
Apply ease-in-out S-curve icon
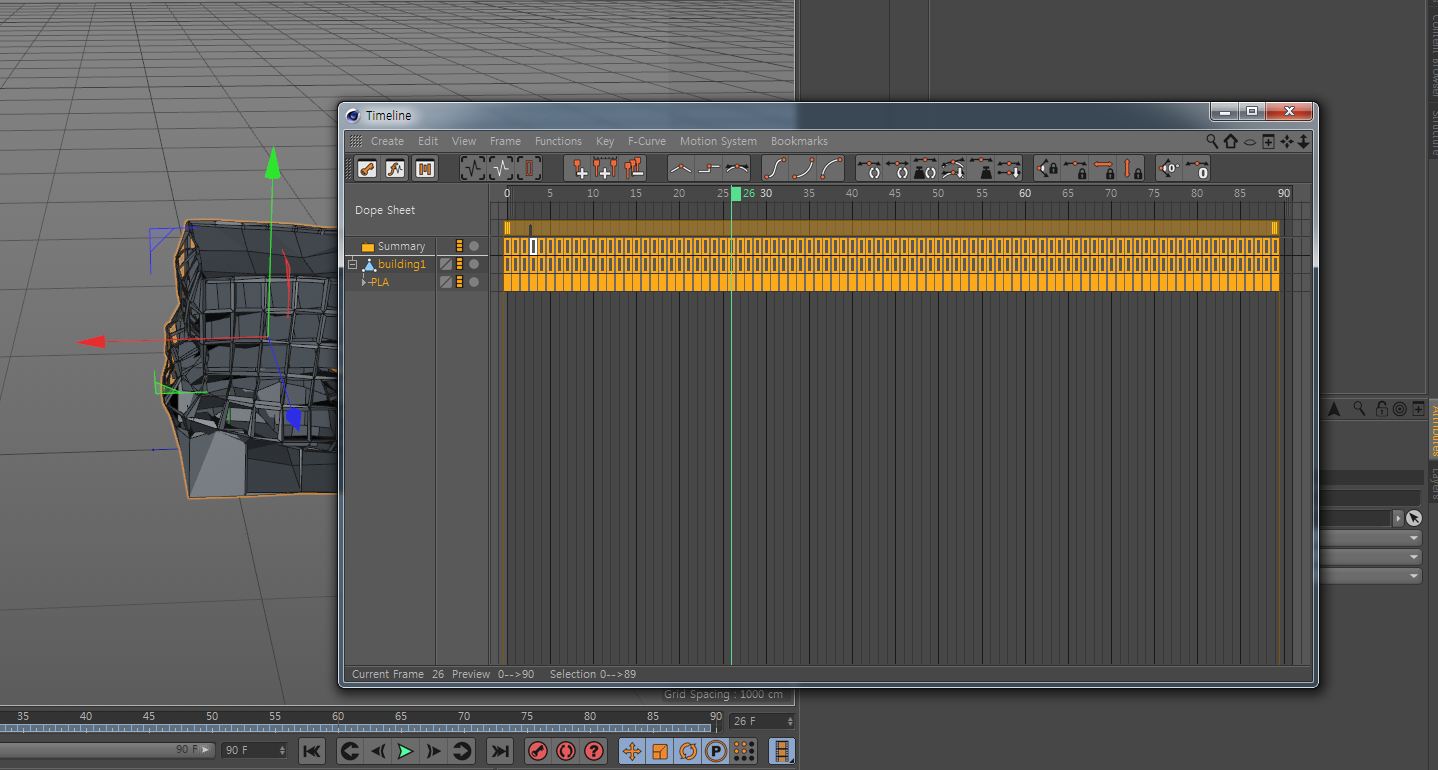click(775, 169)
